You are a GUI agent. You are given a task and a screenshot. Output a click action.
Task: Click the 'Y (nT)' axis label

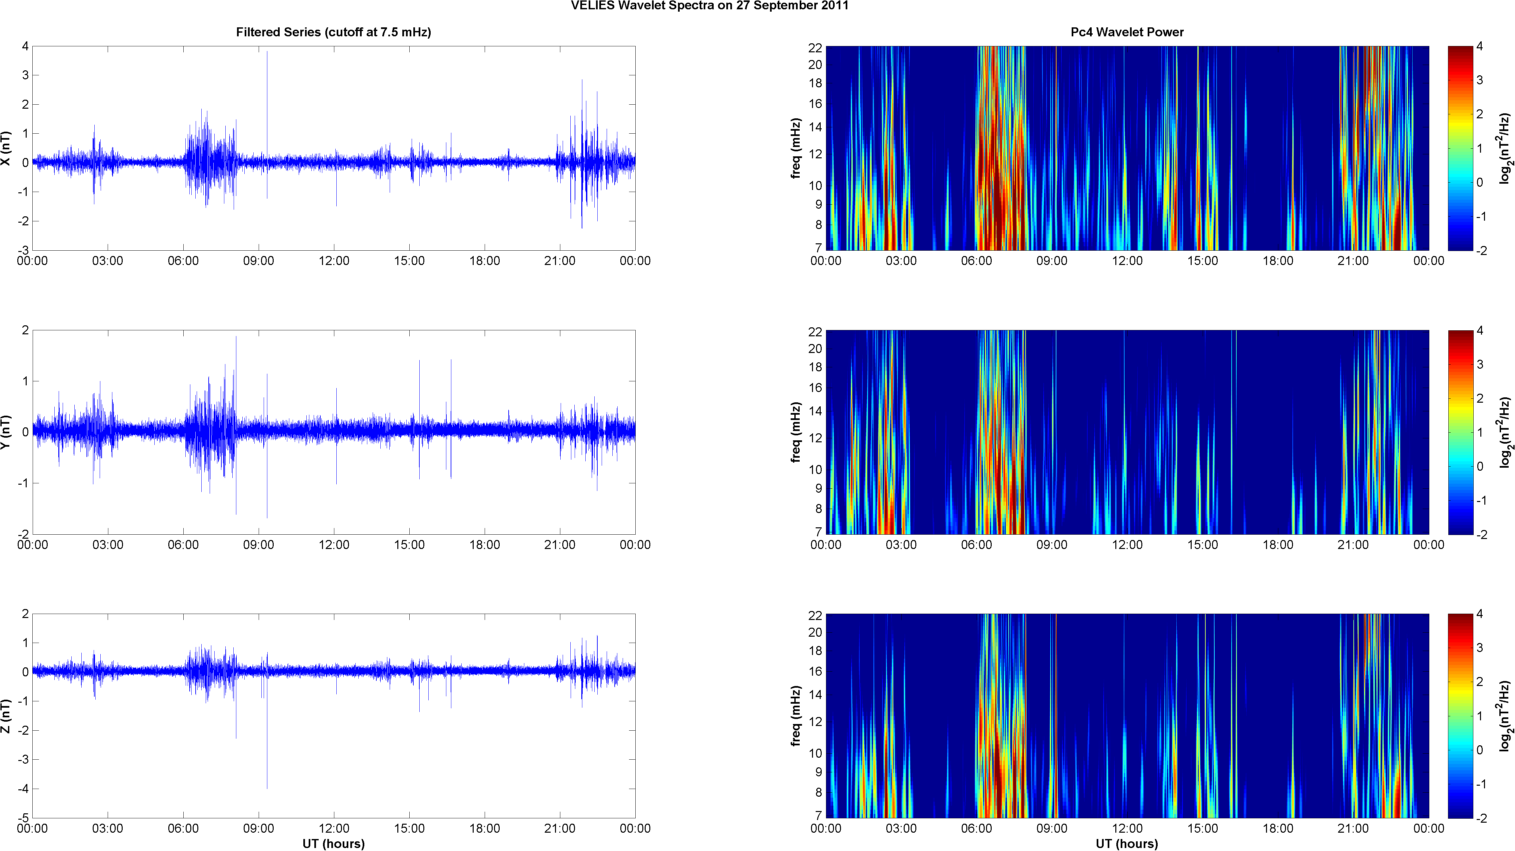[7, 432]
